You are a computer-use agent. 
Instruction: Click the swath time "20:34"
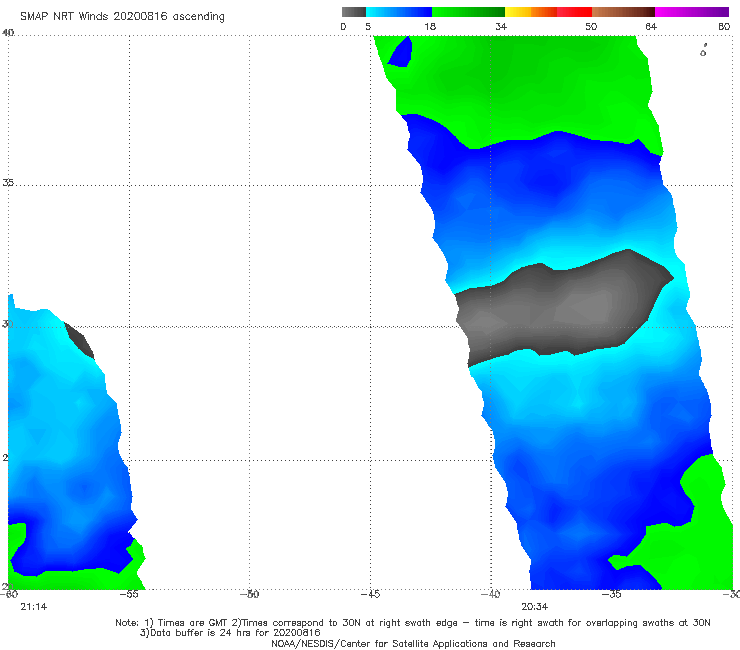(x=534, y=607)
